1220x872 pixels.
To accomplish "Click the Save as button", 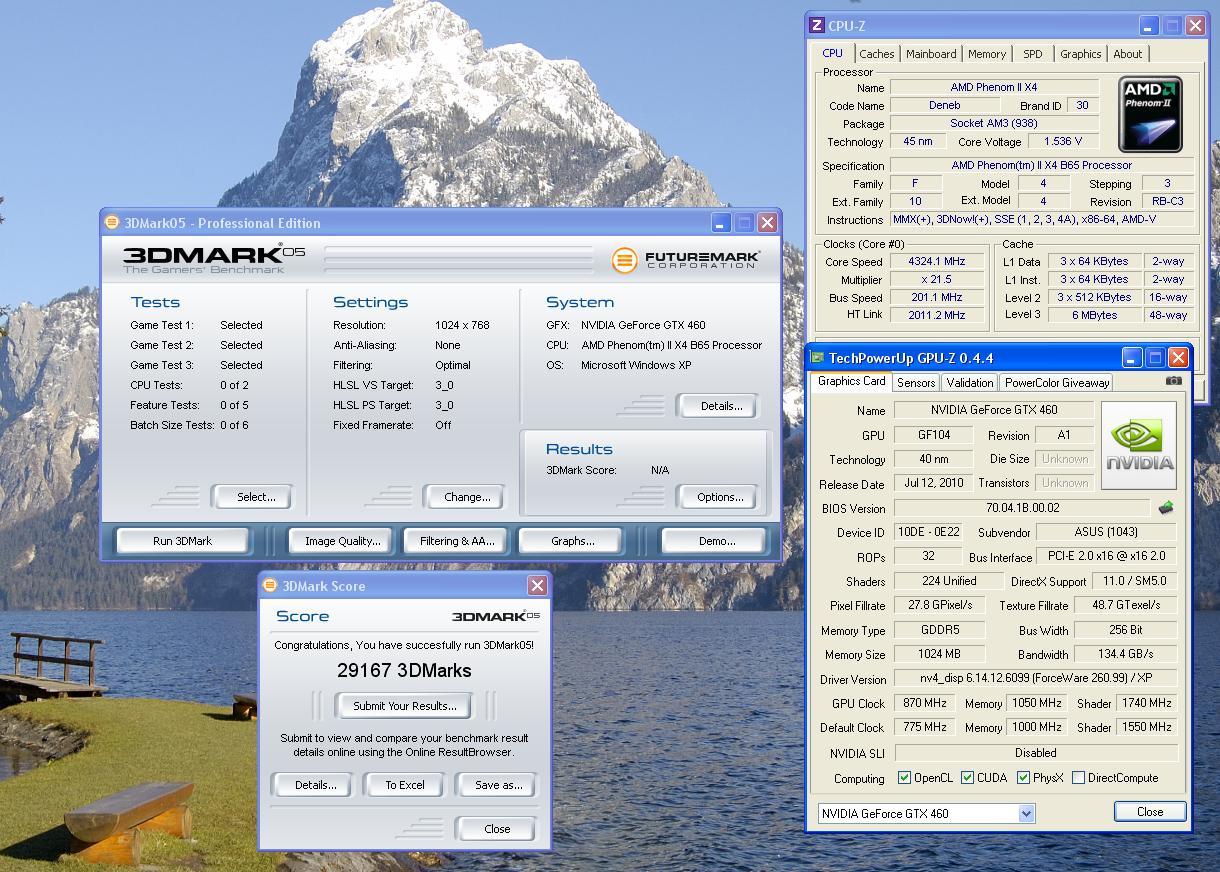I will (x=498, y=785).
